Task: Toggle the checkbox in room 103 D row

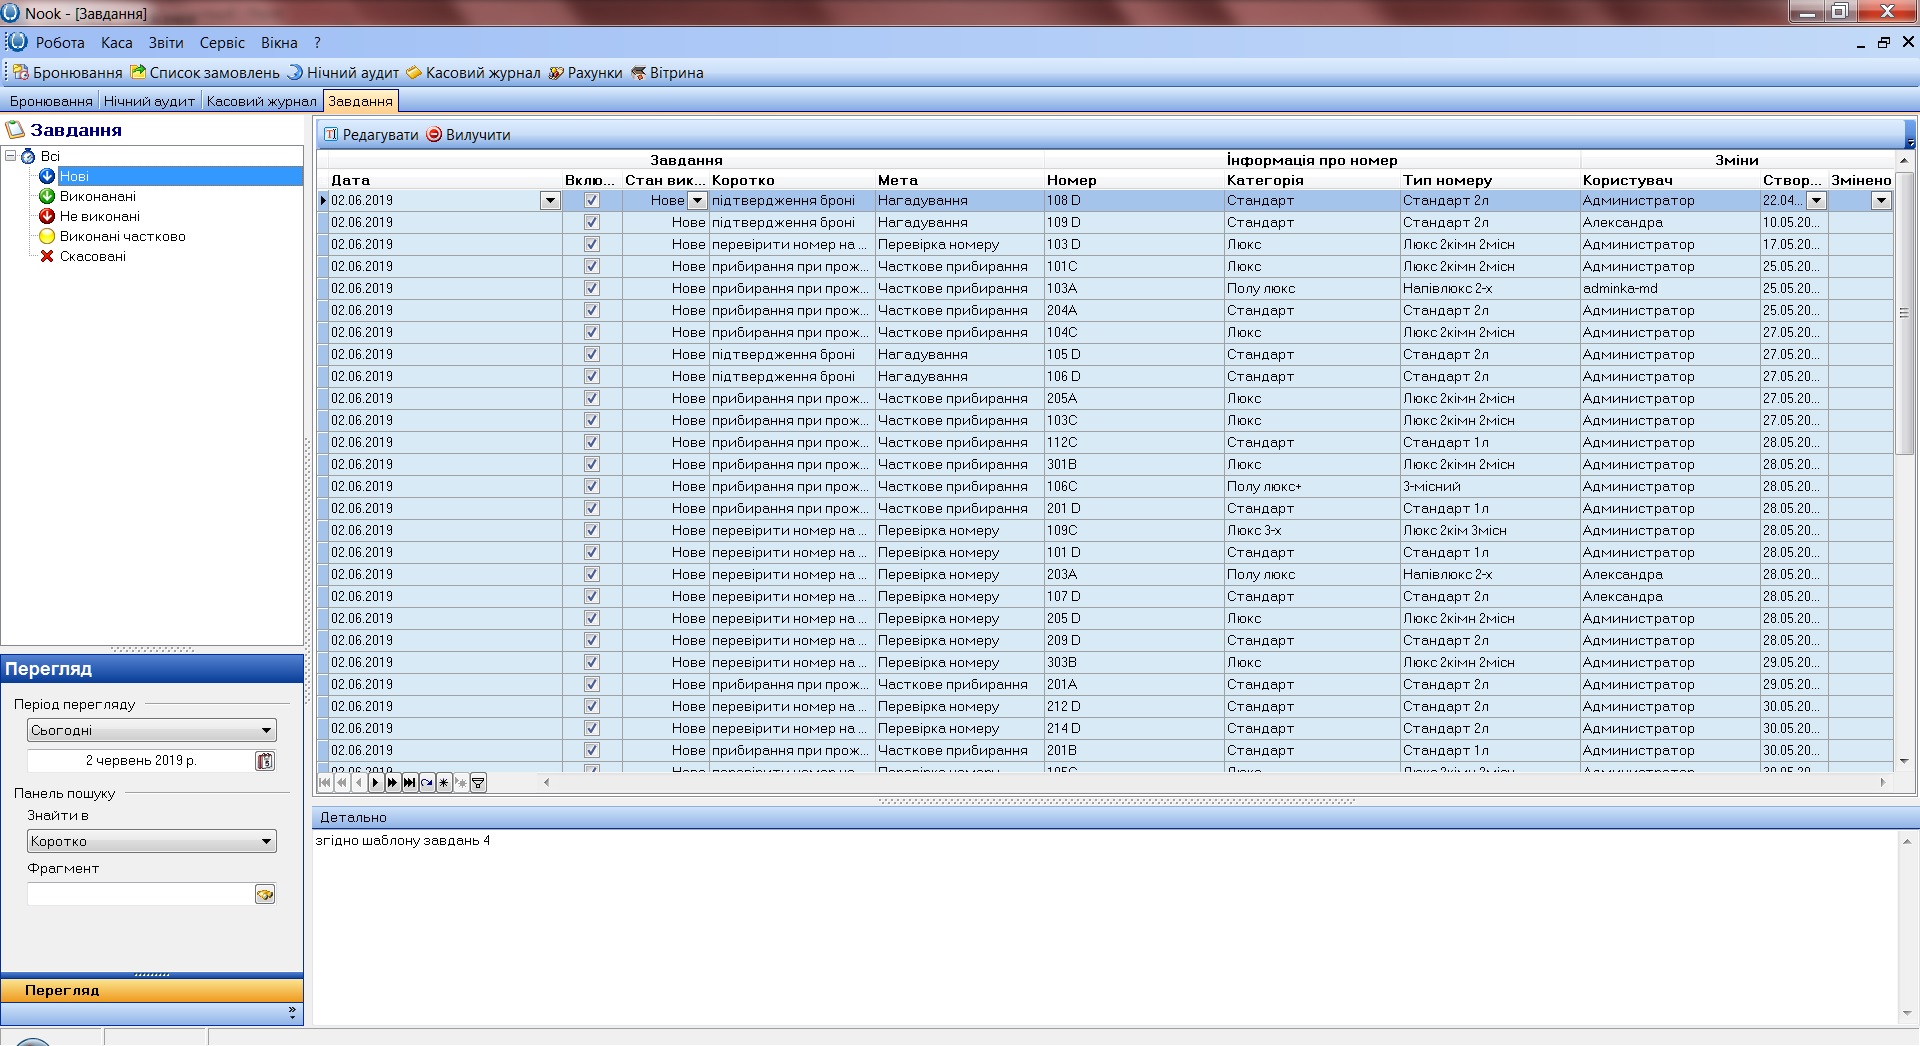Action: (x=592, y=245)
